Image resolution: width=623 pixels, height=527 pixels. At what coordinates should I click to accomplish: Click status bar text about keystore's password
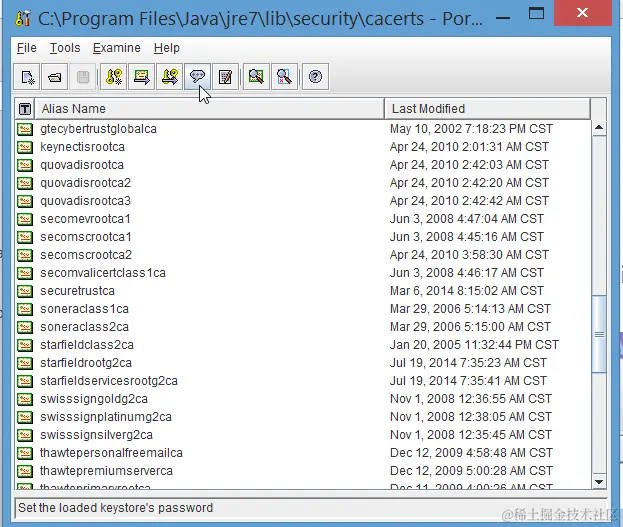[x=116, y=508]
